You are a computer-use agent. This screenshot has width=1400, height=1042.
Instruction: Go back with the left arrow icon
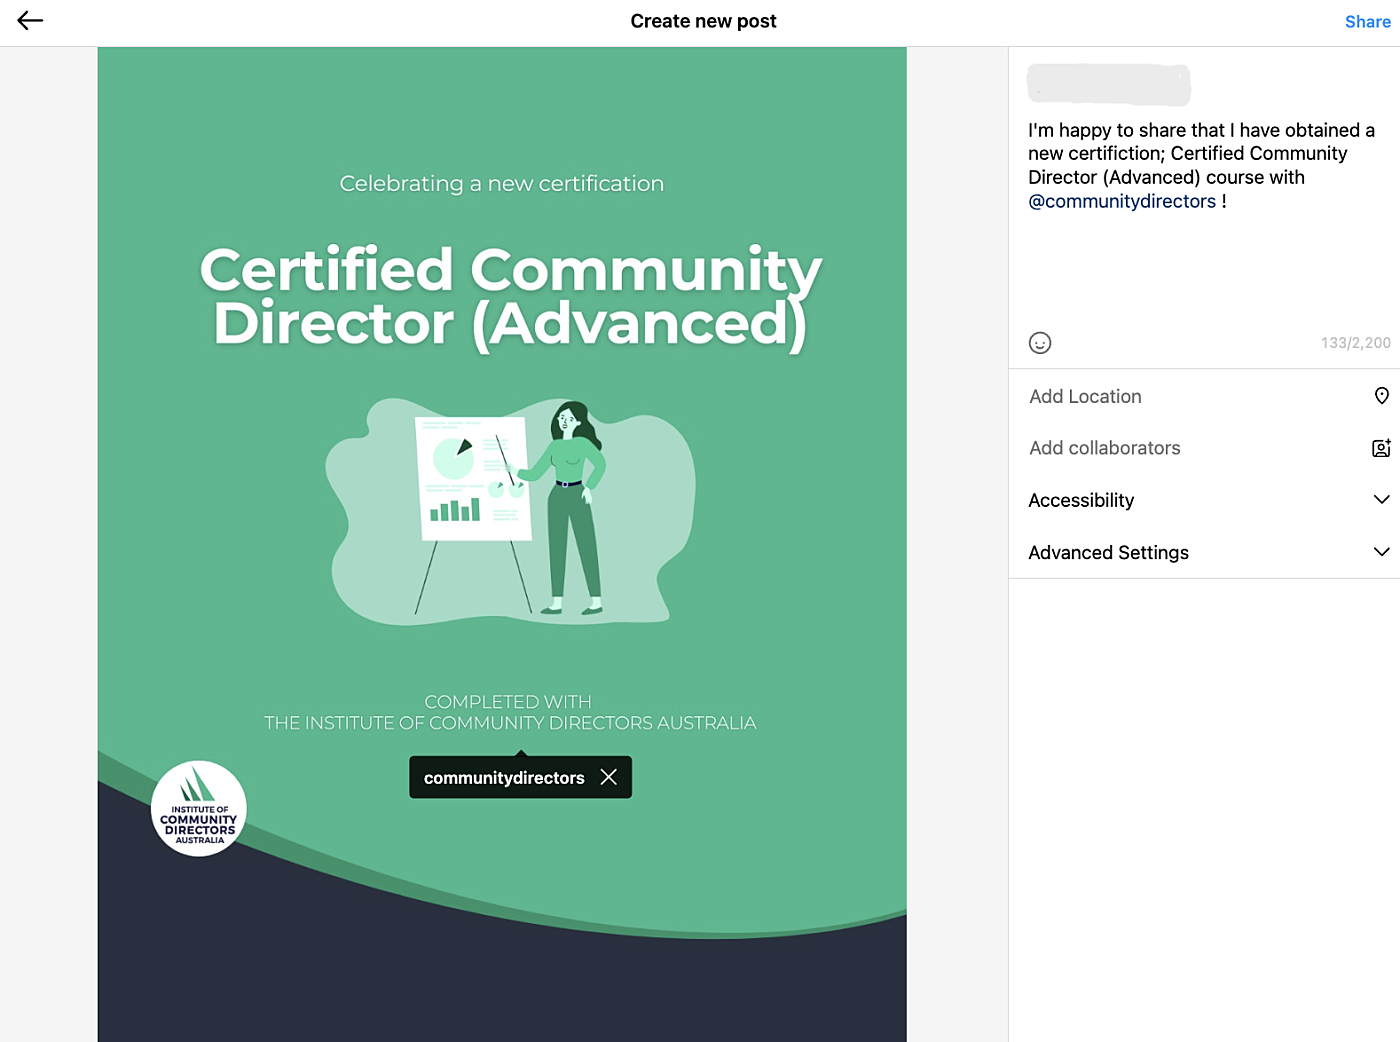30,21
